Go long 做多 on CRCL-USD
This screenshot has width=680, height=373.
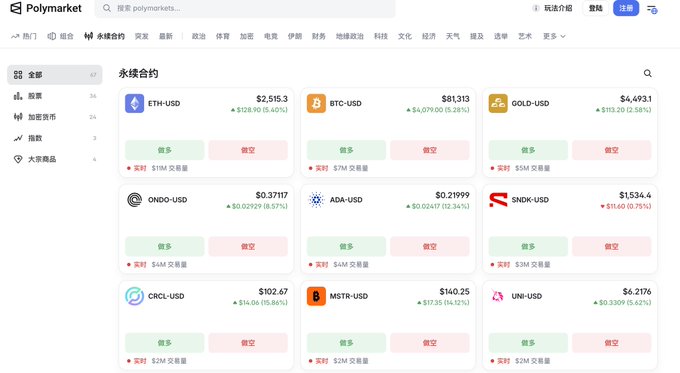(164, 343)
